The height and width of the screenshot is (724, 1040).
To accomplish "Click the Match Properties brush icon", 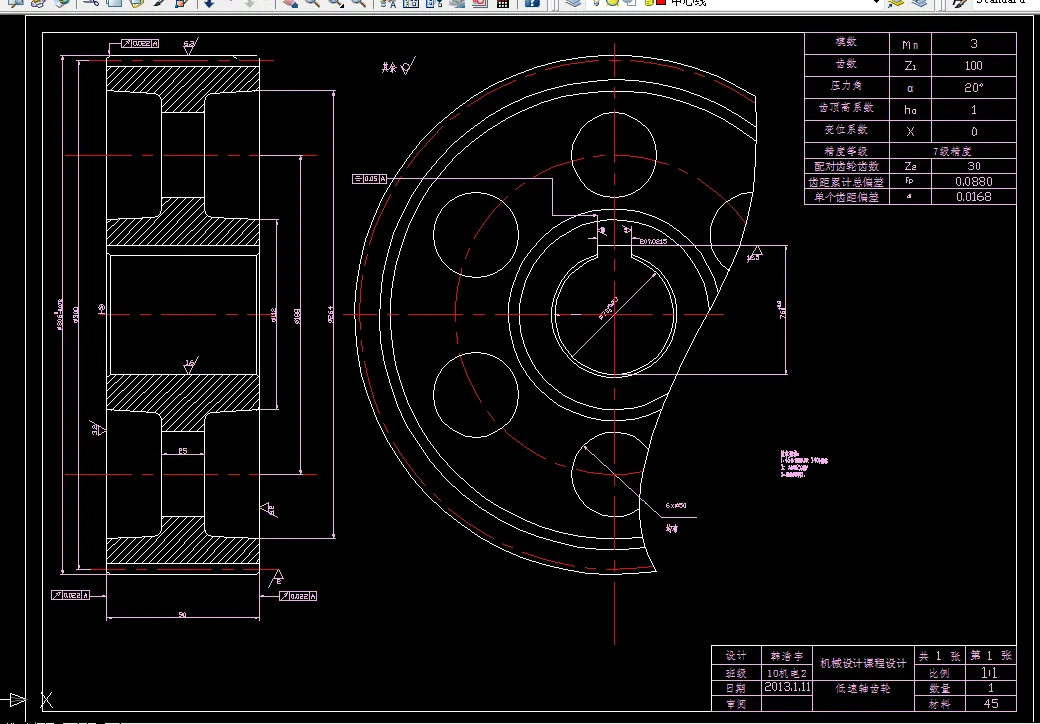I will 159,3.
